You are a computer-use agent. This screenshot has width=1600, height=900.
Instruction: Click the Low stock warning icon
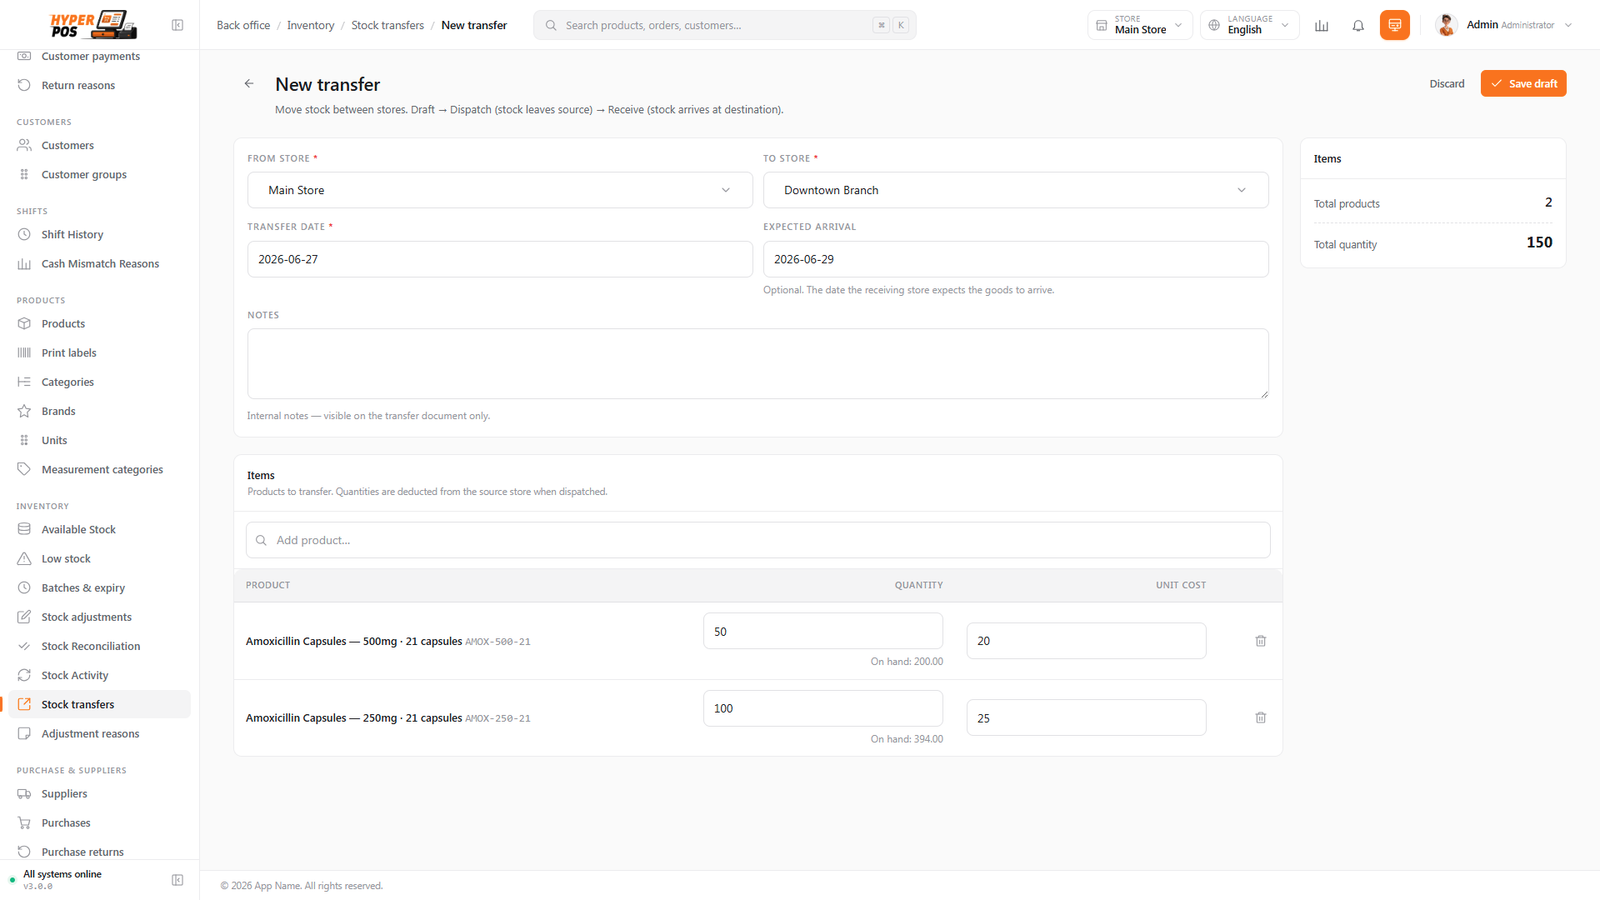click(x=24, y=559)
